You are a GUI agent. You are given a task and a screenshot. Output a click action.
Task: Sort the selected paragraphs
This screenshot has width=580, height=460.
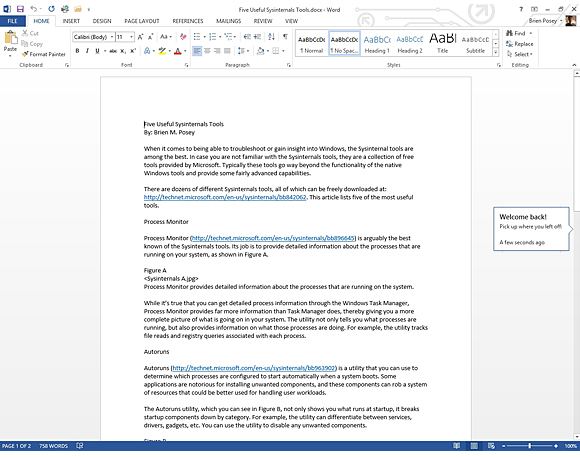(x=272, y=37)
